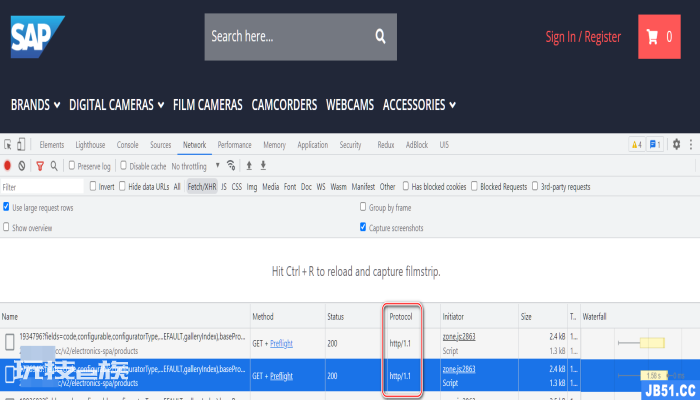The height and width of the screenshot is (400, 700).
Task: Switch to Sources tab
Action: click(161, 145)
